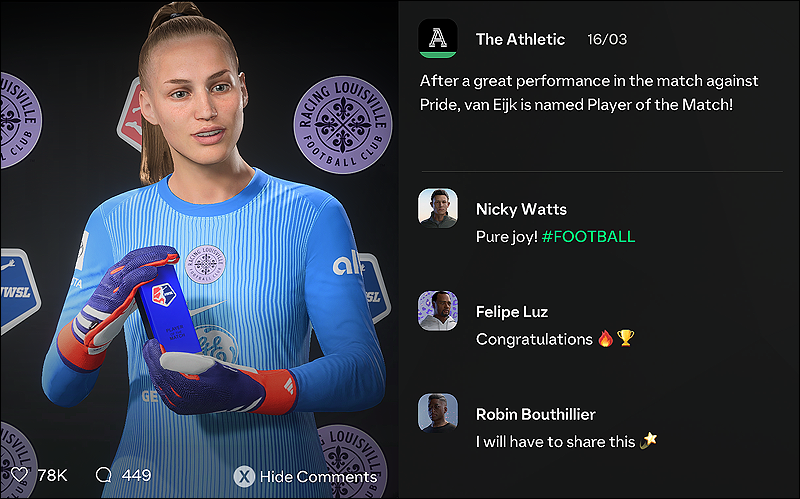This screenshot has height=499, width=800.
Task: Select The Athletic account name
Action: click(x=520, y=39)
